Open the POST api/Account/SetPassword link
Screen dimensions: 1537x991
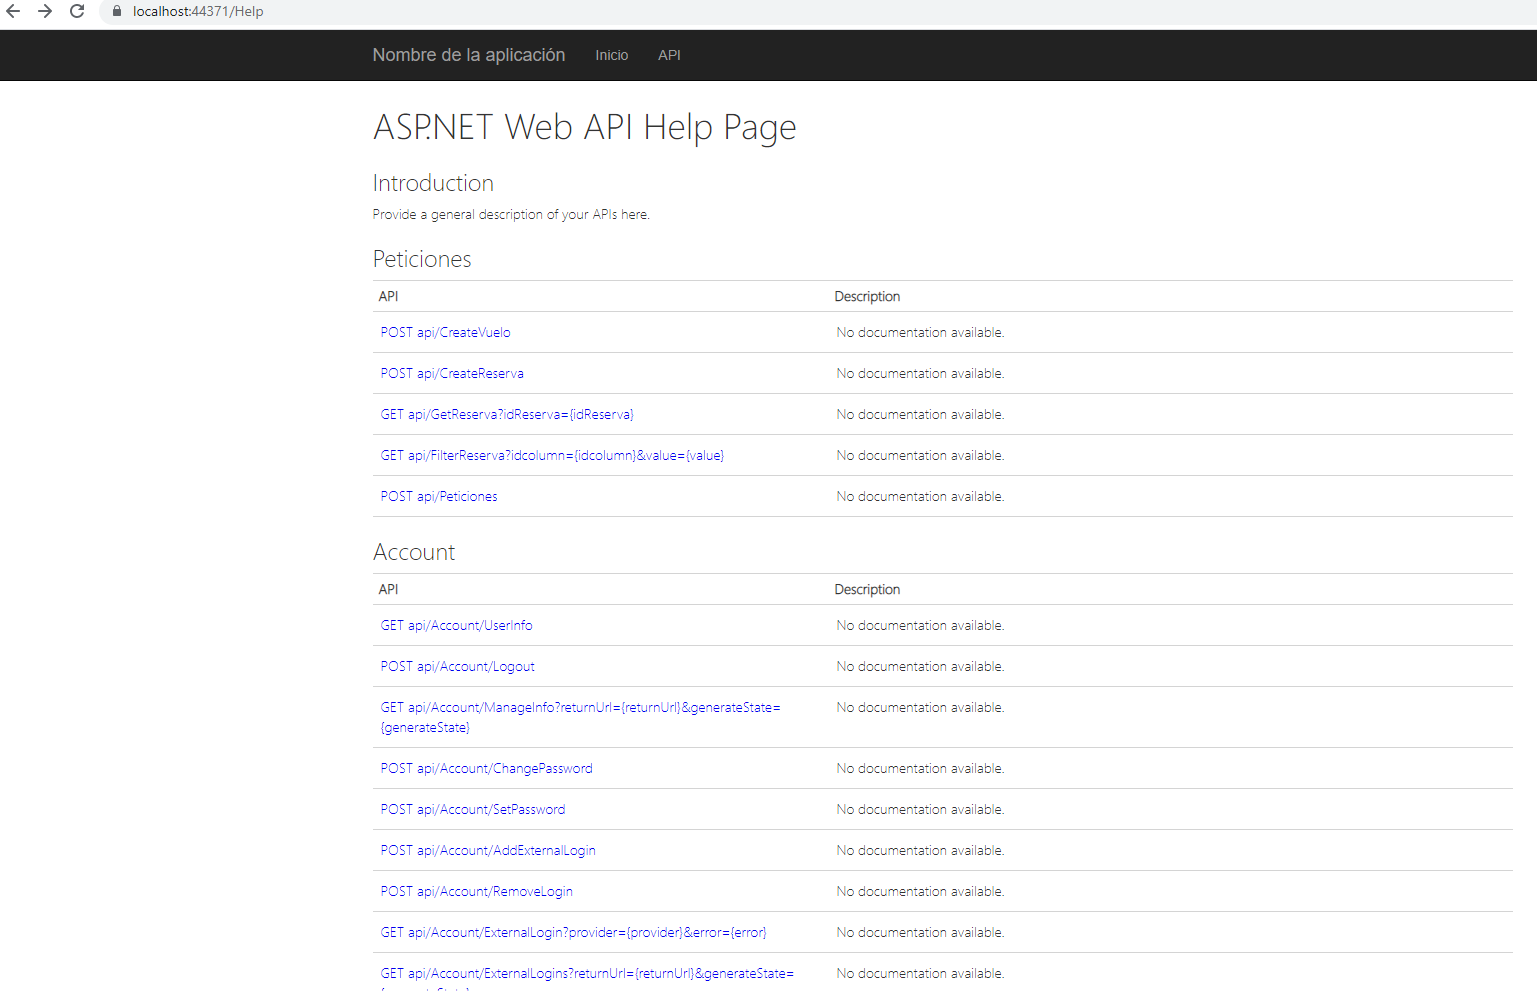point(472,809)
